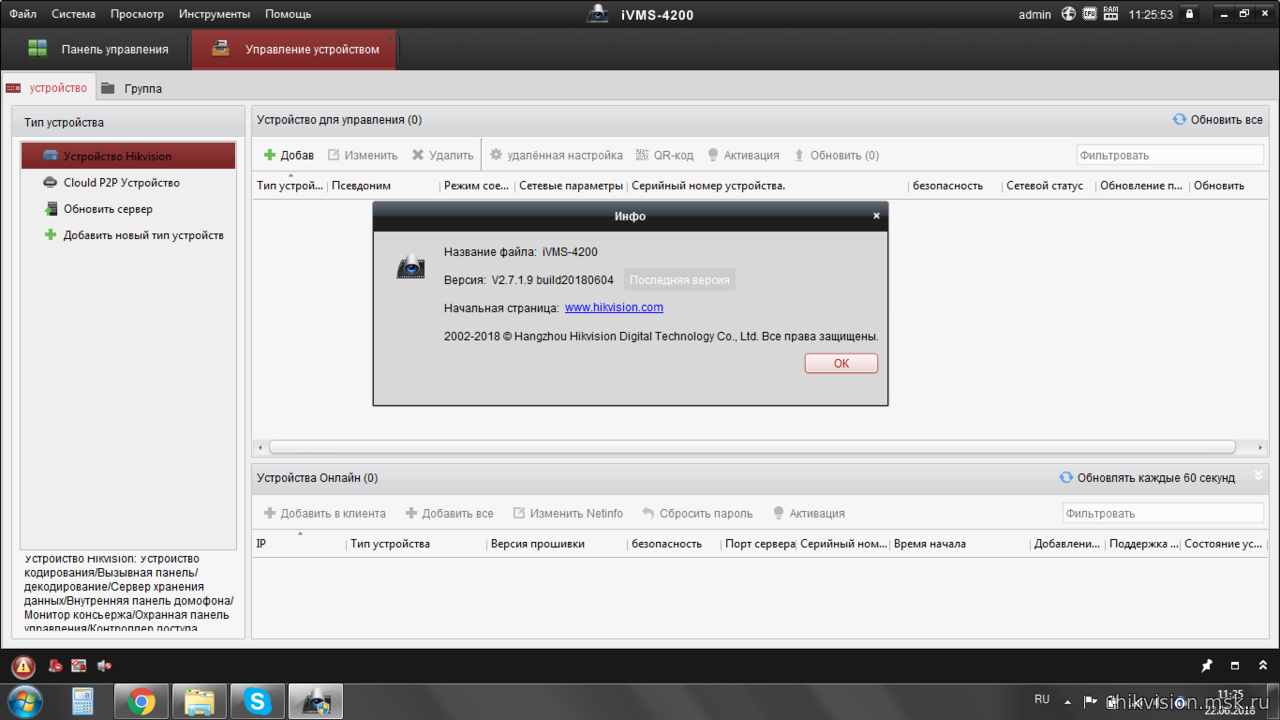This screenshot has height=720, width=1280.
Task: Click the Добав add device button
Action: (289, 155)
